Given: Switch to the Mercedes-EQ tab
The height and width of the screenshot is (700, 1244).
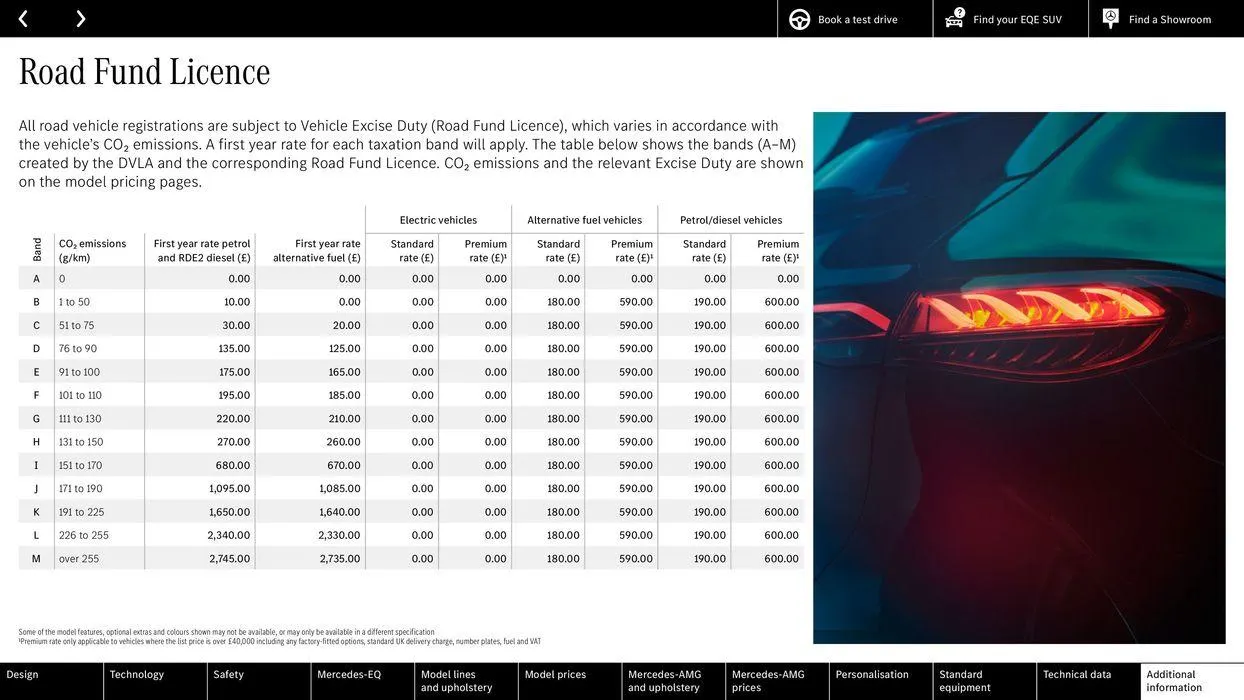Looking at the screenshot, I should 363,681.
